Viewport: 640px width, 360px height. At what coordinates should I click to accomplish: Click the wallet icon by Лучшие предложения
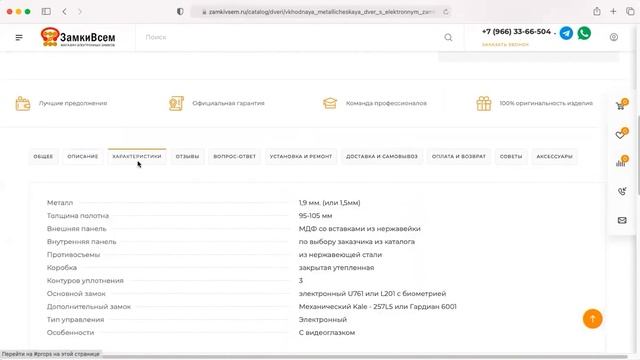(x=23, y=103)
